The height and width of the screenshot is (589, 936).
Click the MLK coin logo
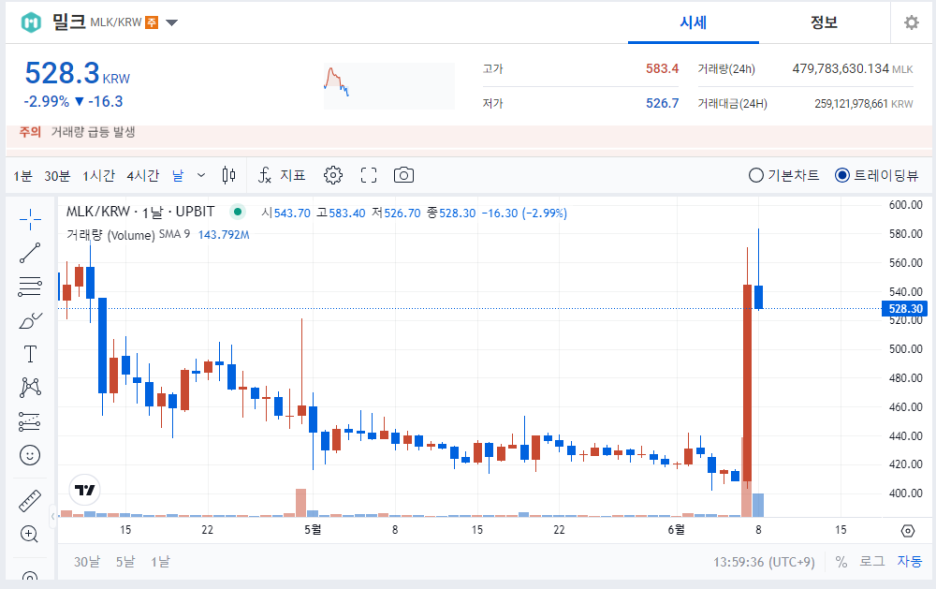coord(31,23)
